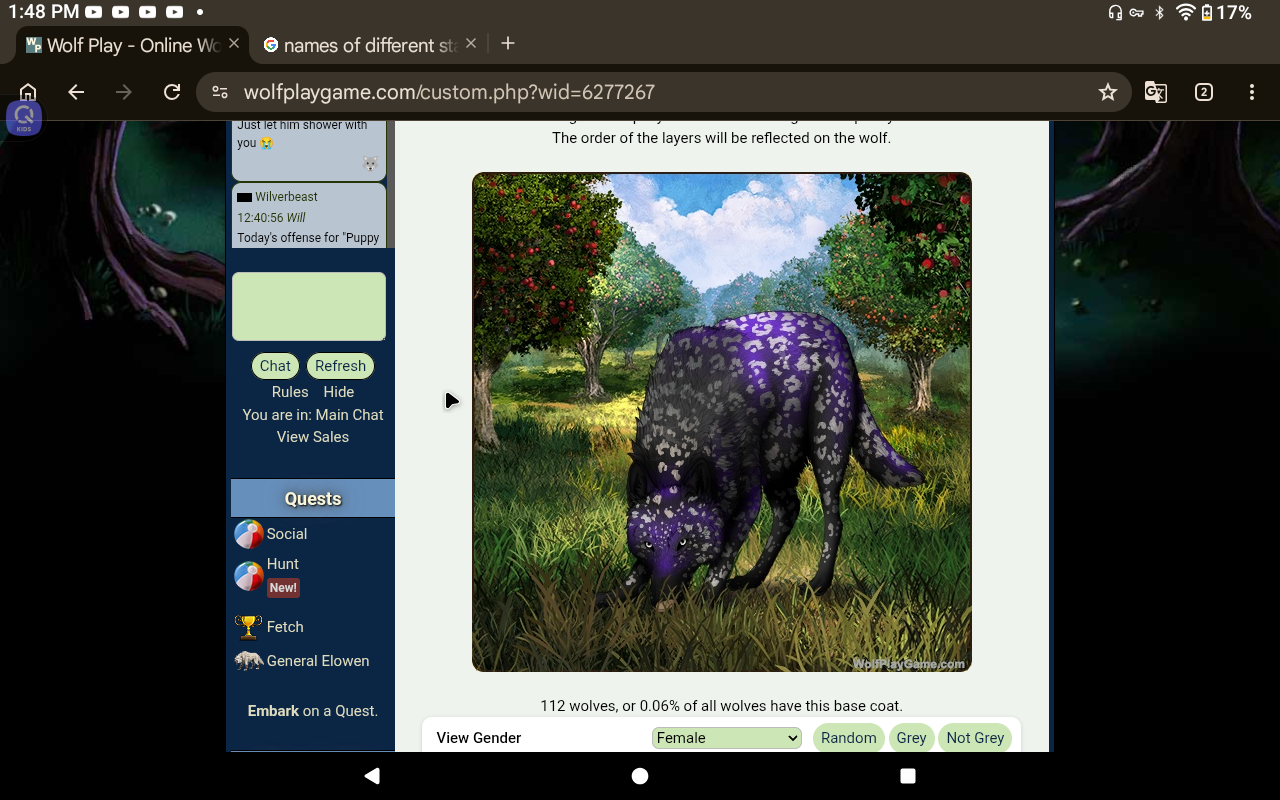This screenshot has width=1280, height=800.
Task: Tap the battery indicator in status bar
Action: pyautogui.click(x=1207, y=13)
